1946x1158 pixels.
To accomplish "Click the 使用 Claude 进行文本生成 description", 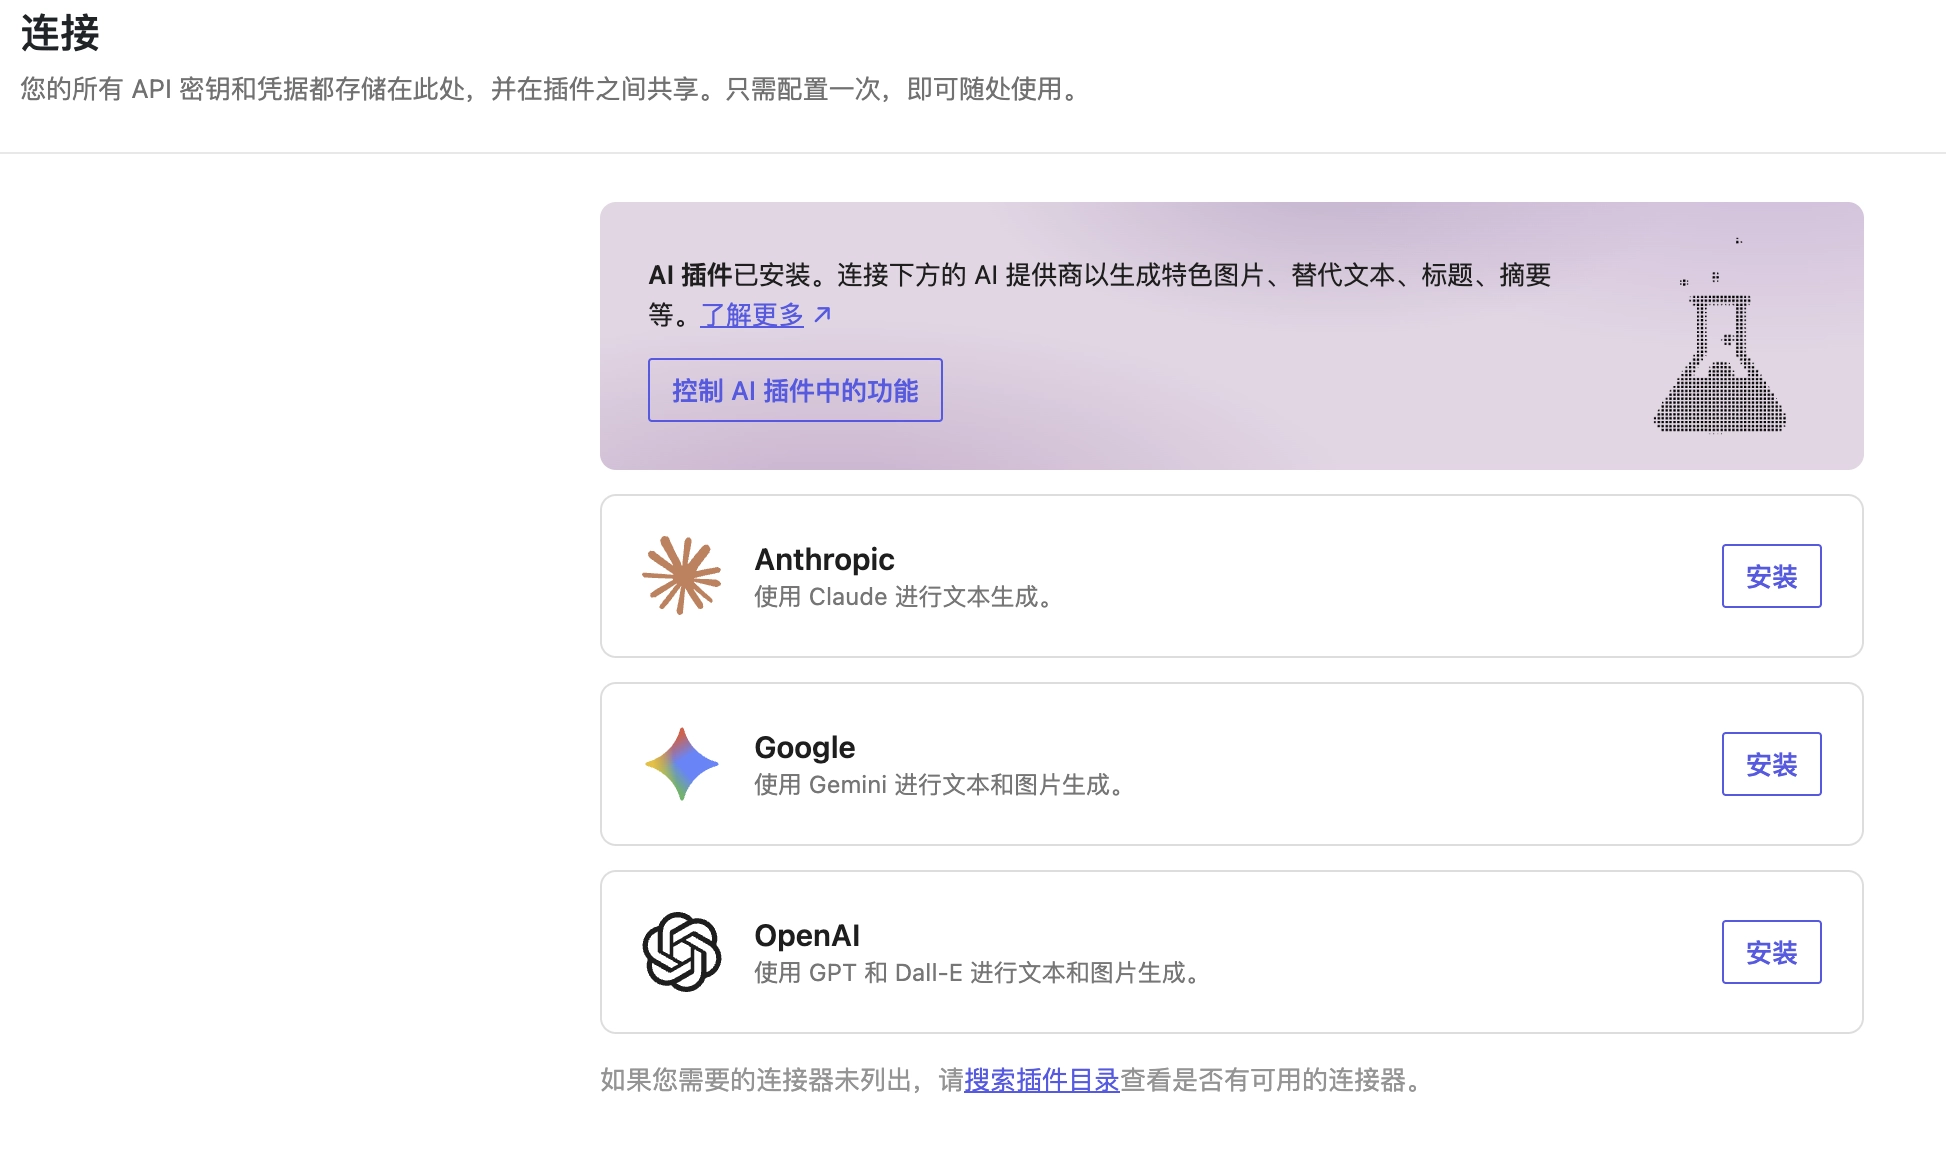I will [x=903, y=597].
